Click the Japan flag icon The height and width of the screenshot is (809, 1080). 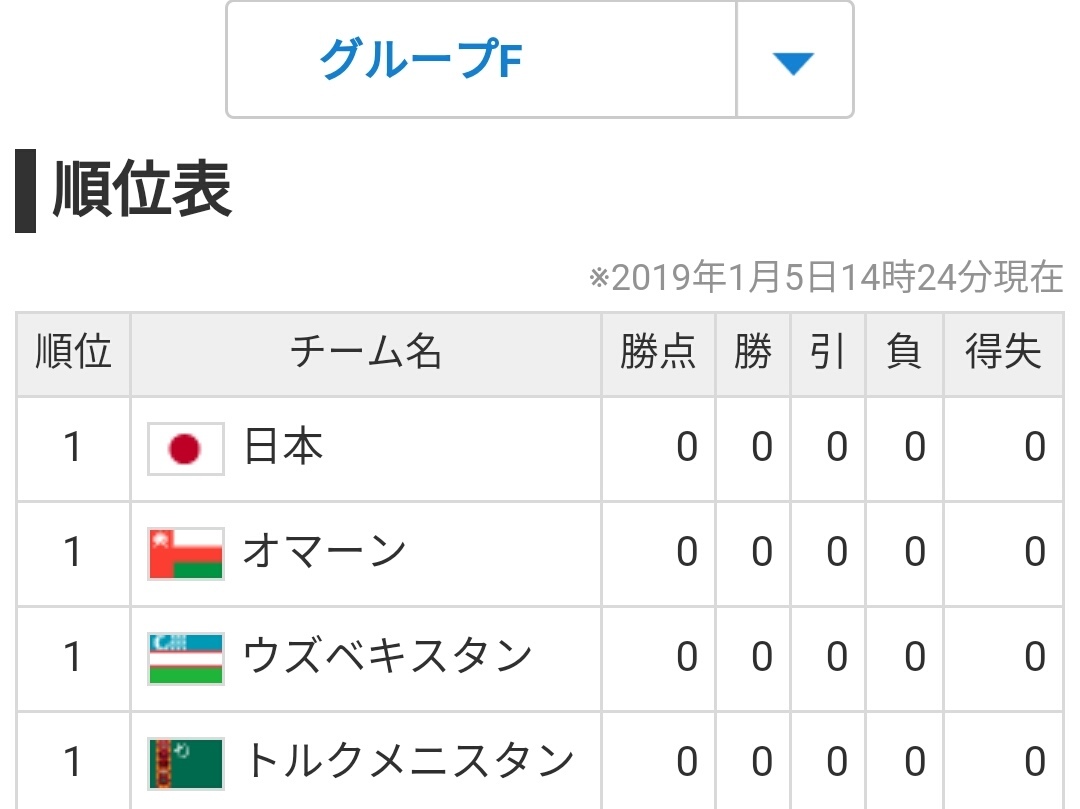[186, 449]
